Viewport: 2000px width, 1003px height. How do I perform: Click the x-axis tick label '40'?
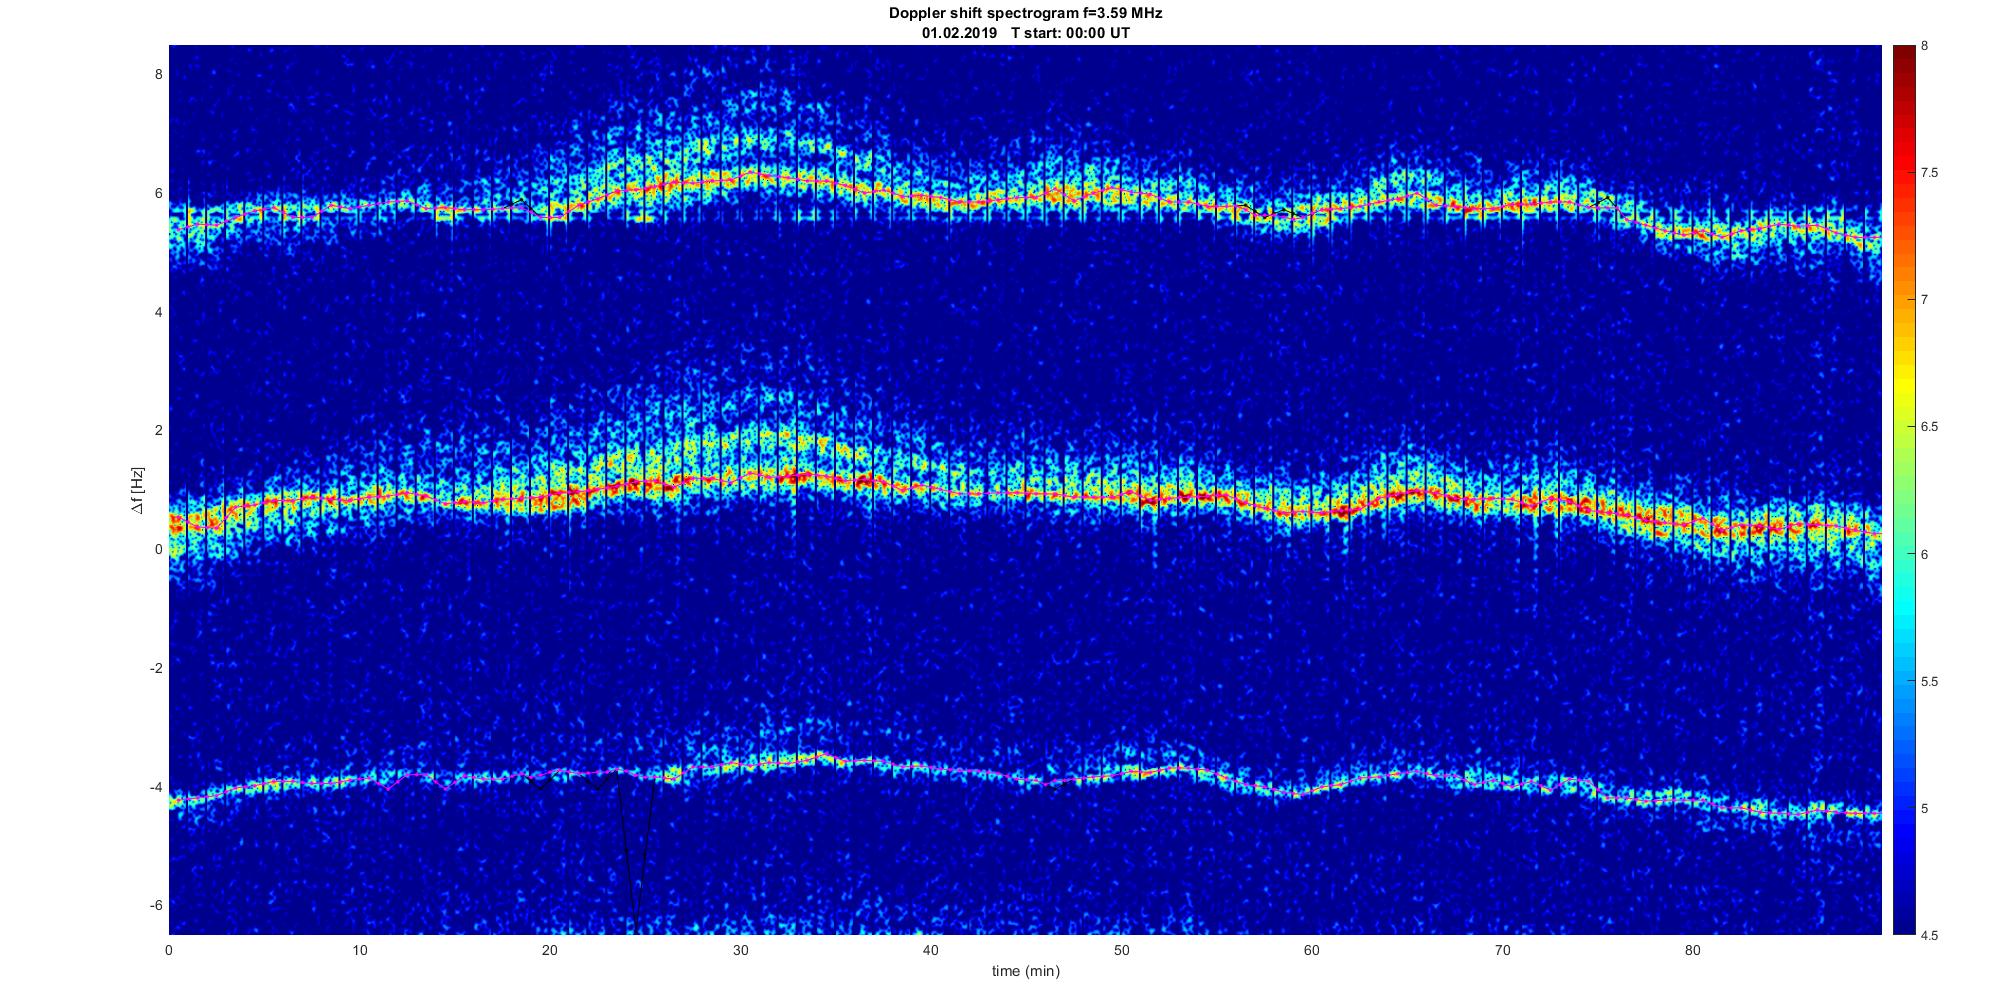931,950
